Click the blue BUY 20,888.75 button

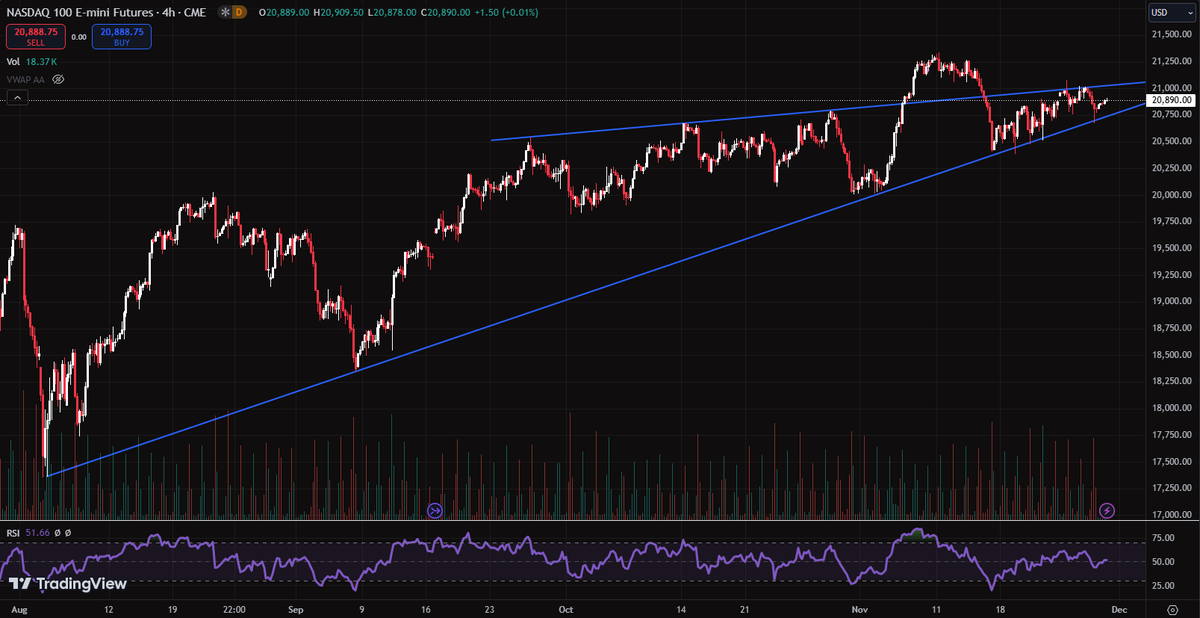pyautogui.click(x=121, y=37)
